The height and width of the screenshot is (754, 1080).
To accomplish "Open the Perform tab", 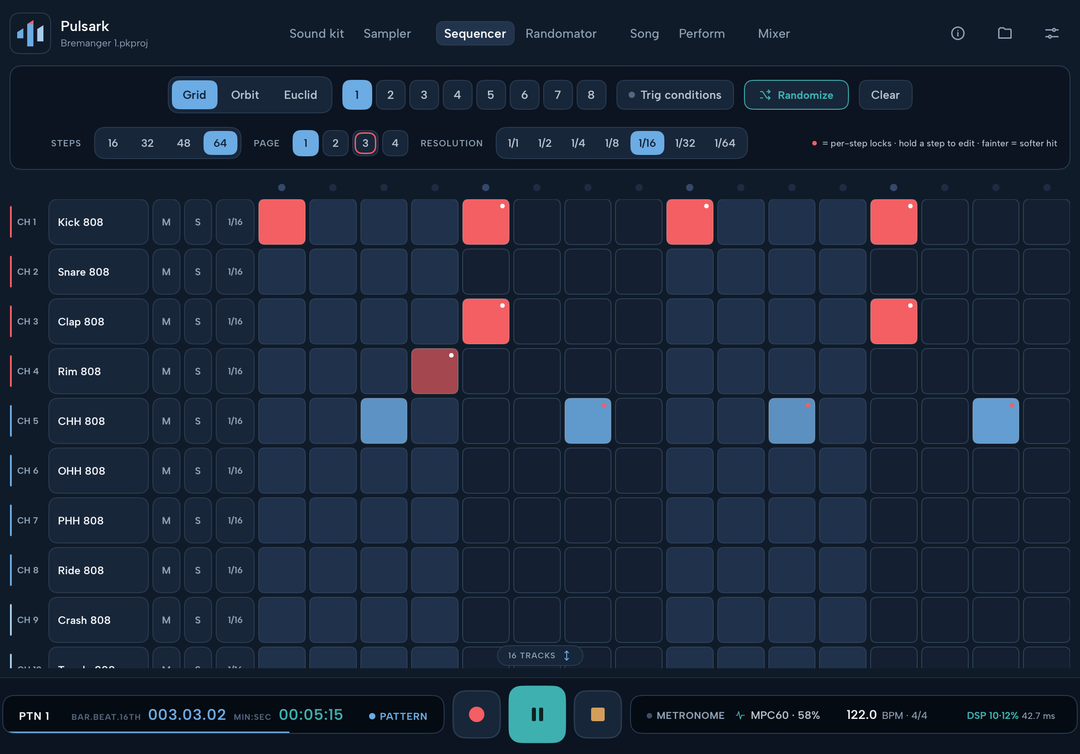I will [702, 33].
